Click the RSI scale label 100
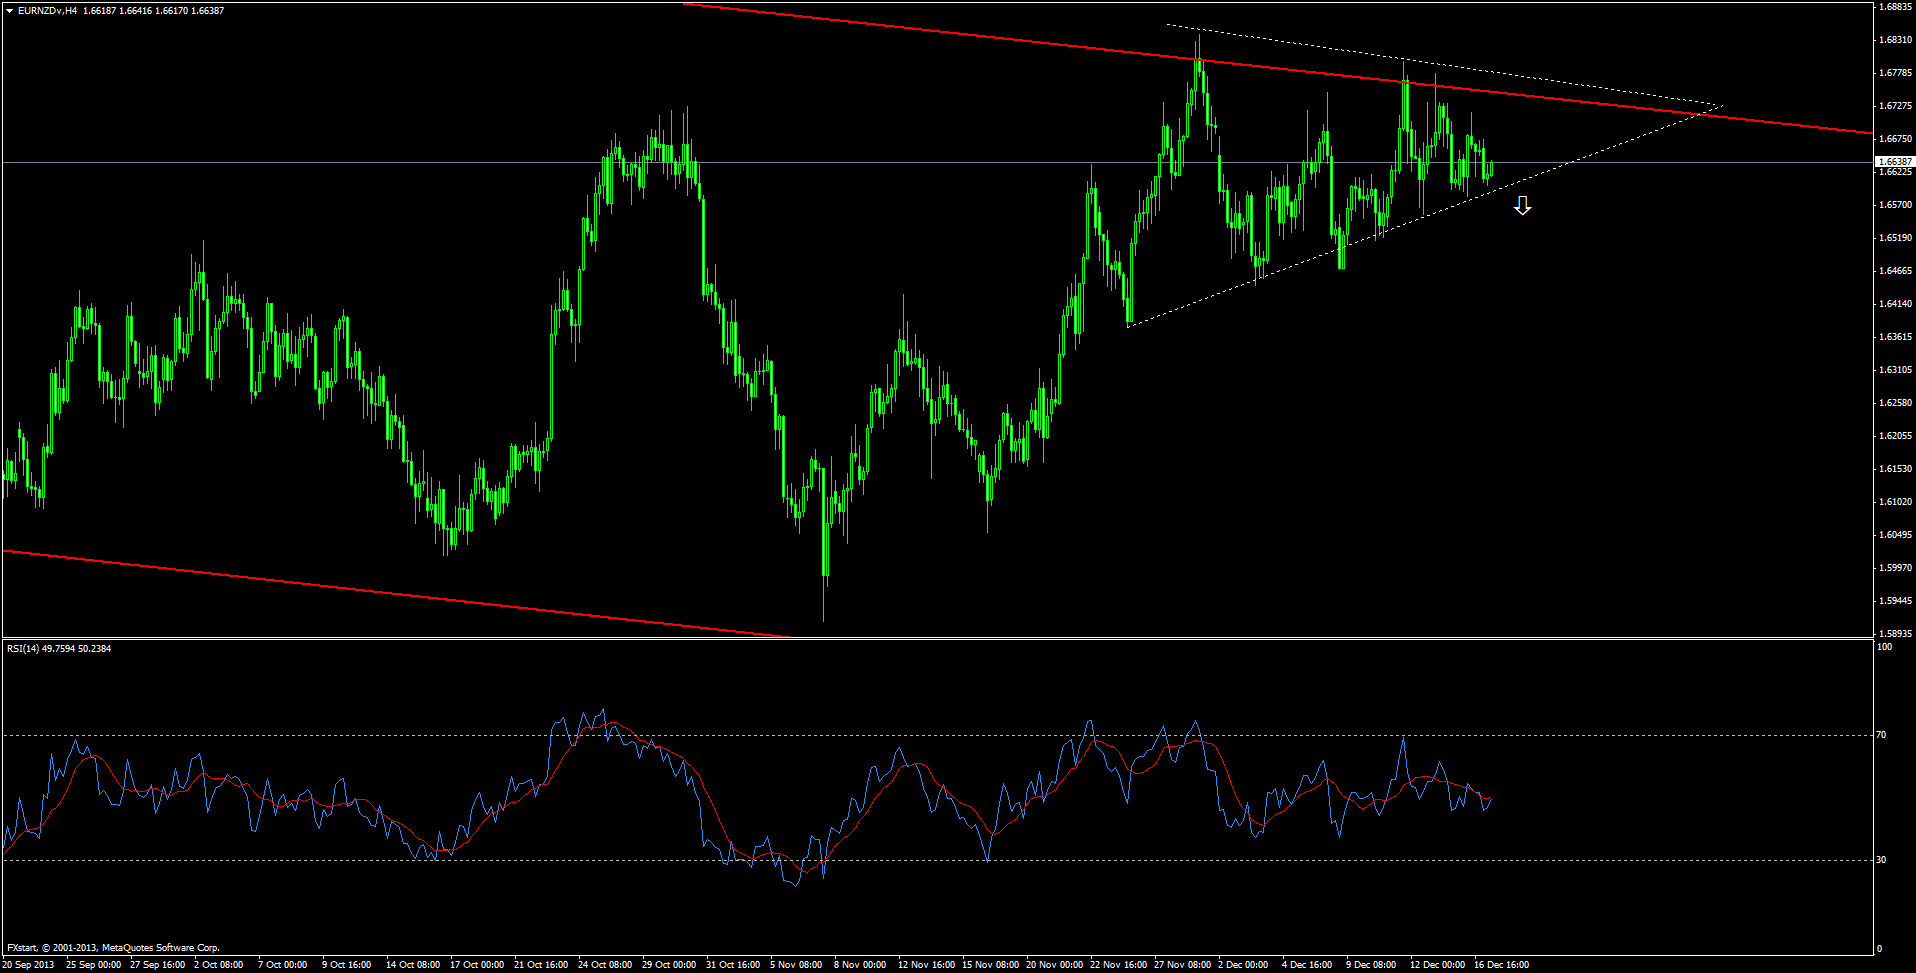This screenshot has height=973, width=1916. click(1885, 647)
